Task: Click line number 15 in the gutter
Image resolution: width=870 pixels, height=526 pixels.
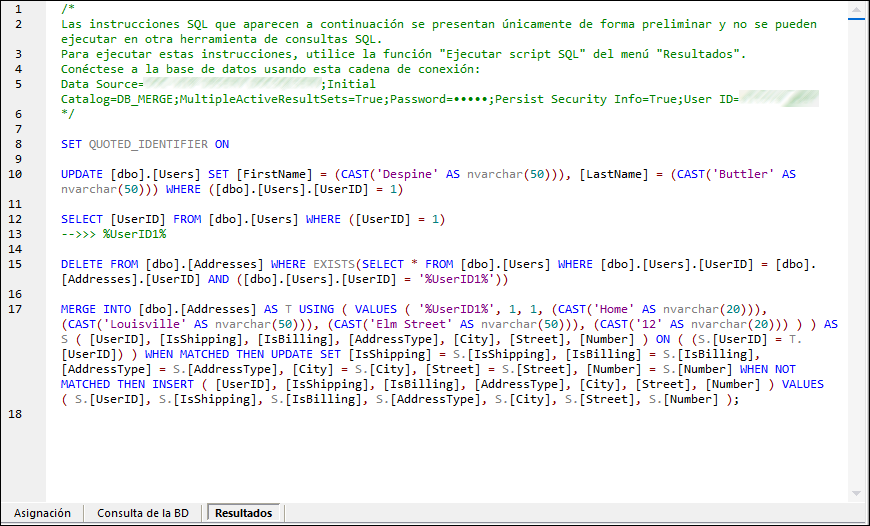Action: 16,264
